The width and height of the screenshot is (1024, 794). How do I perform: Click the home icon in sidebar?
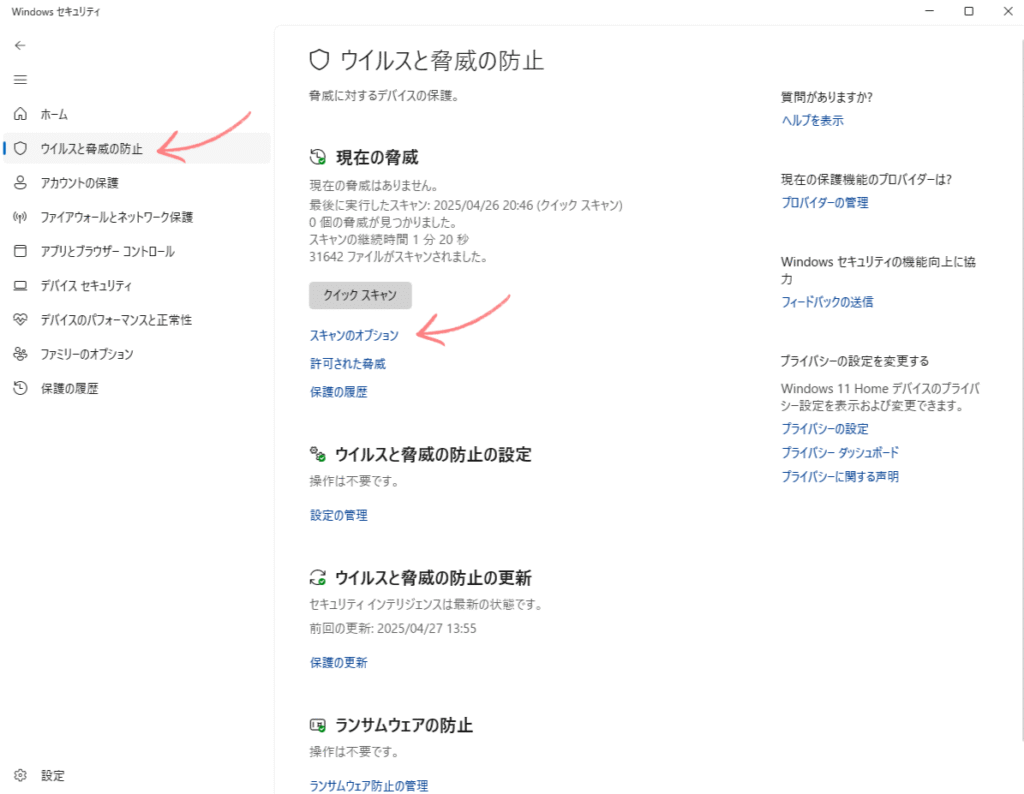(20, 114)
